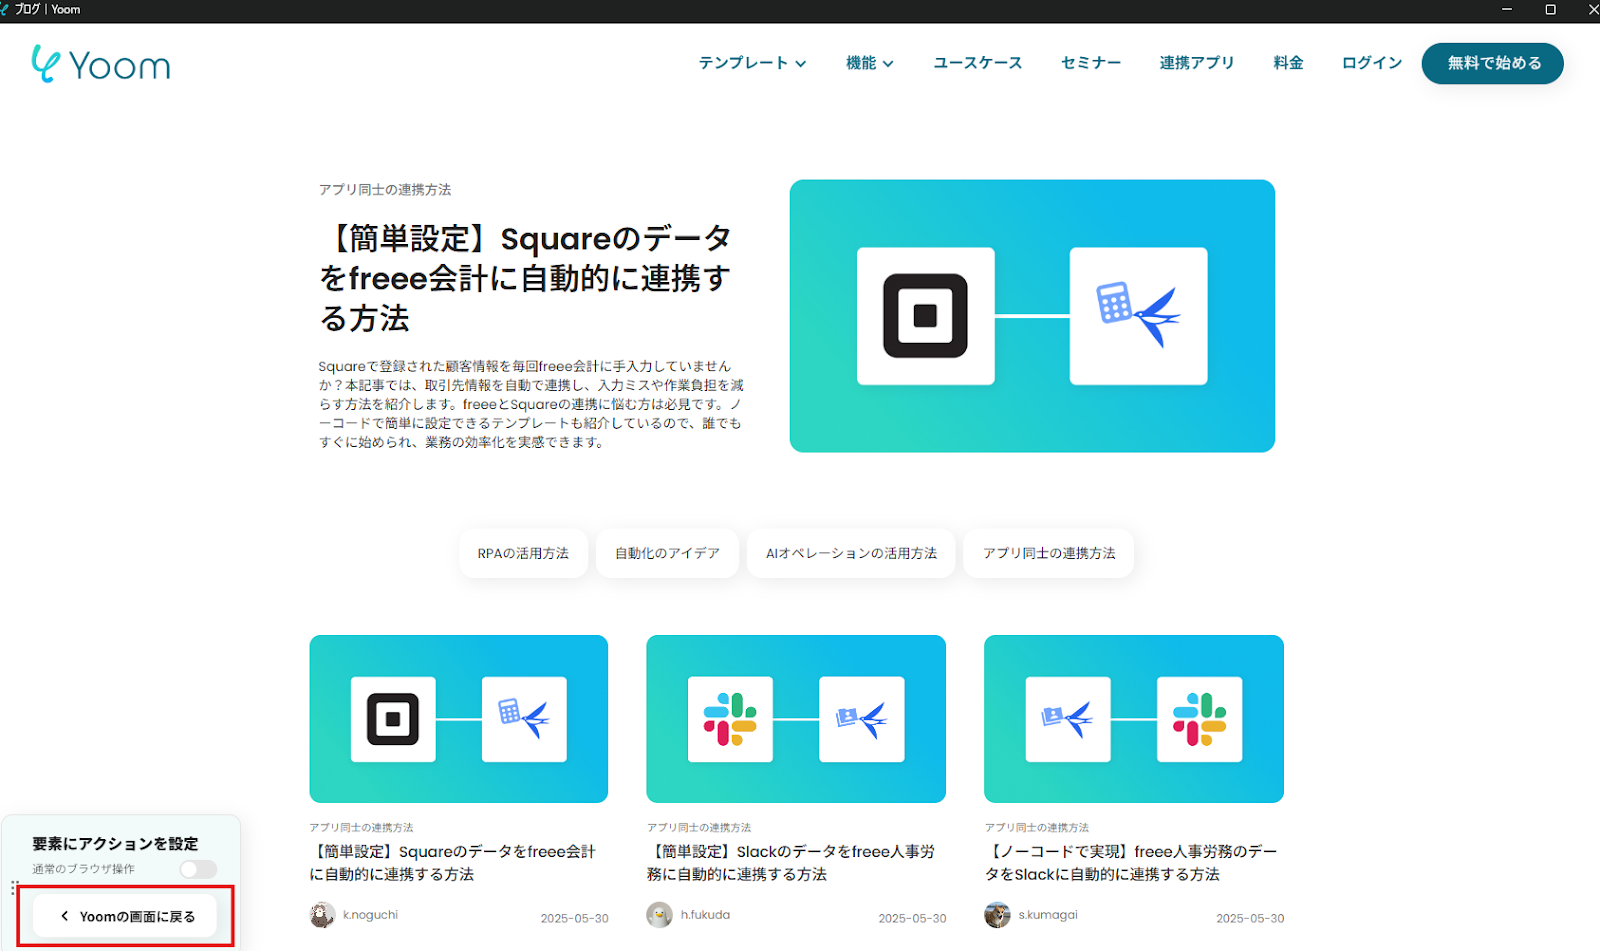Click the freee accounting icon in the hero banner

tap(1138, 316)
